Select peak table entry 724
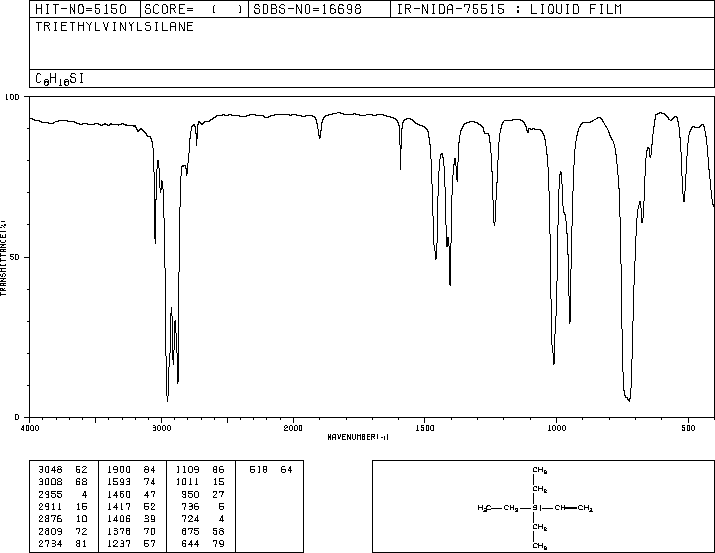The width and height of the screenshot is (715, 553). [x=190, y=519]
